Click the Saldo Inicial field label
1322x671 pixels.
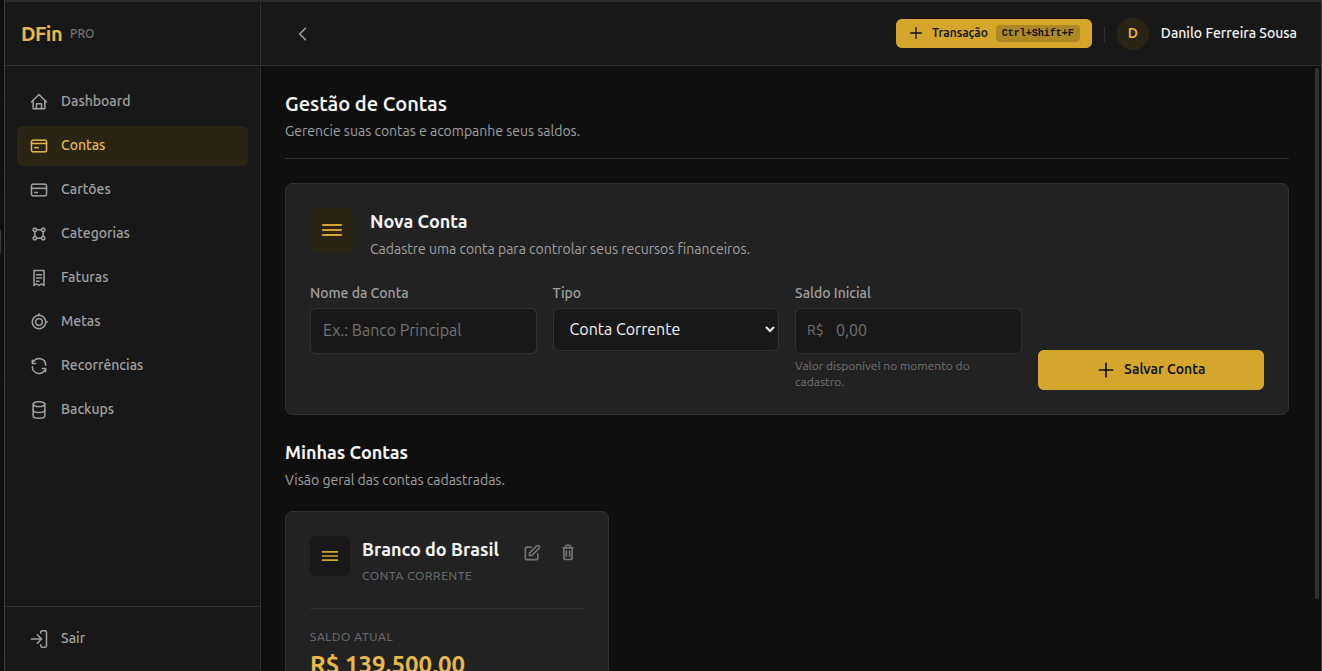833,293
